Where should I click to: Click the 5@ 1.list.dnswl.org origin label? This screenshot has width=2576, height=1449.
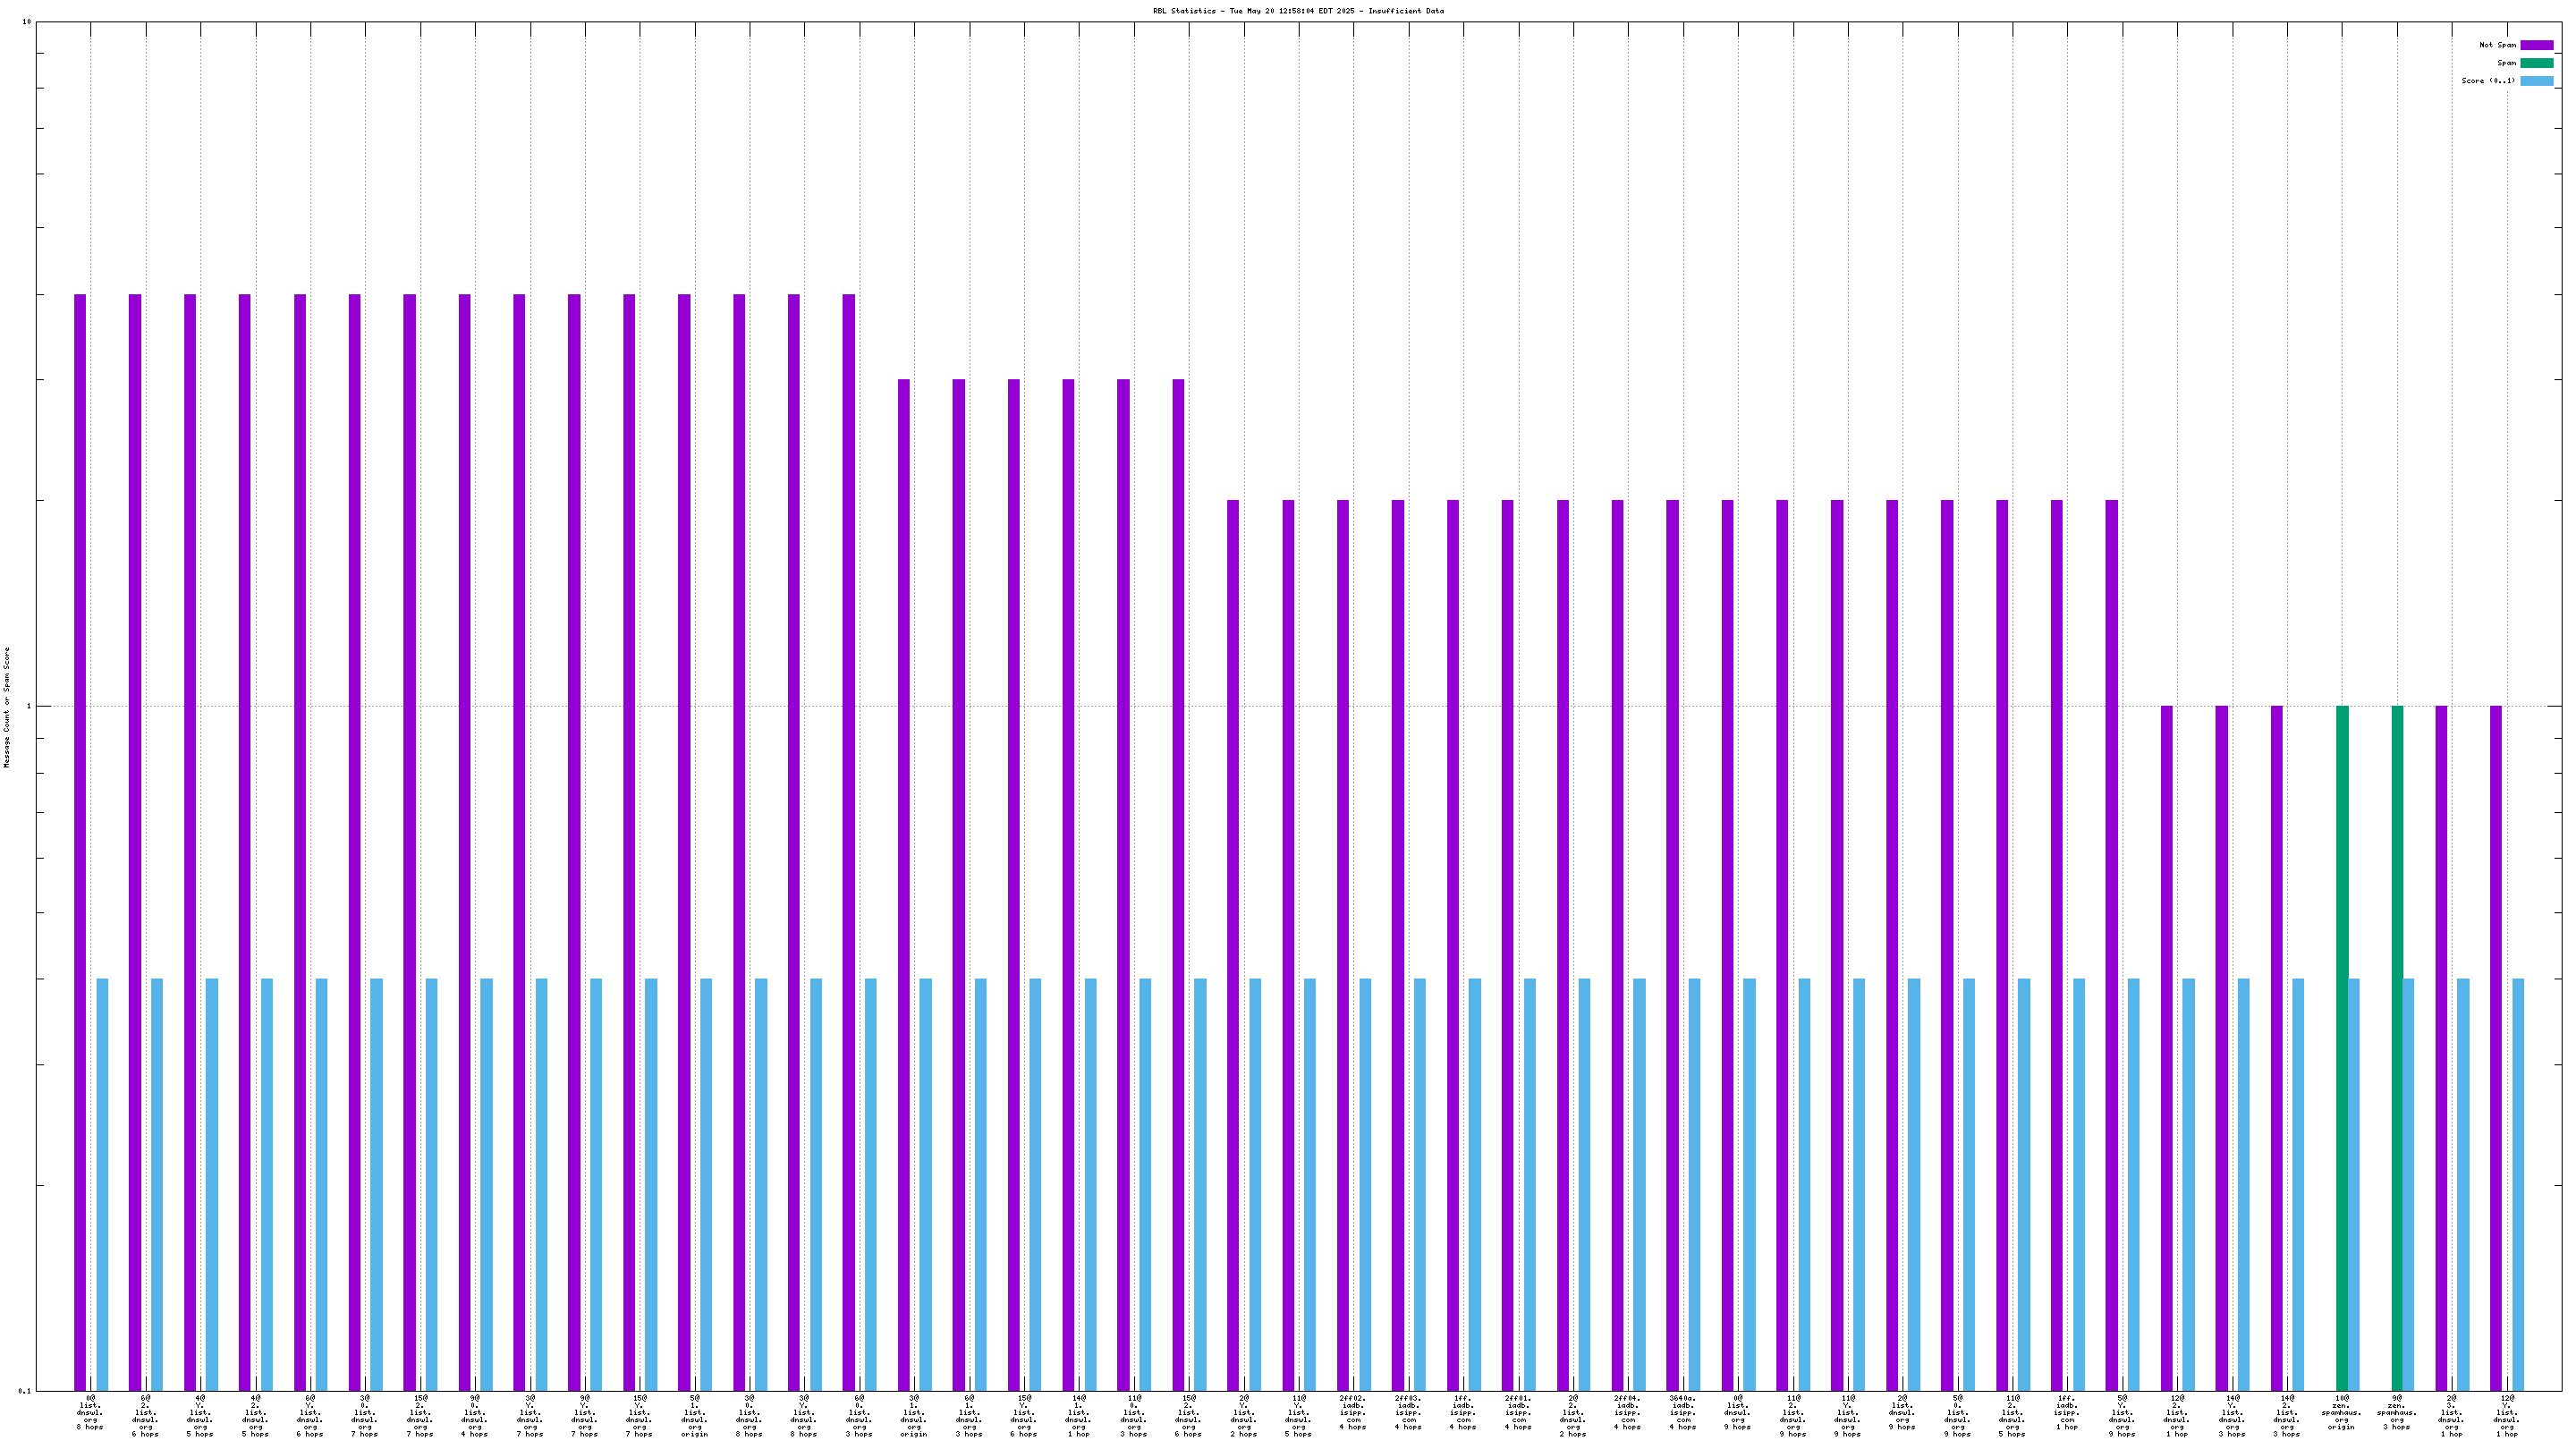tap(694, 1415)
